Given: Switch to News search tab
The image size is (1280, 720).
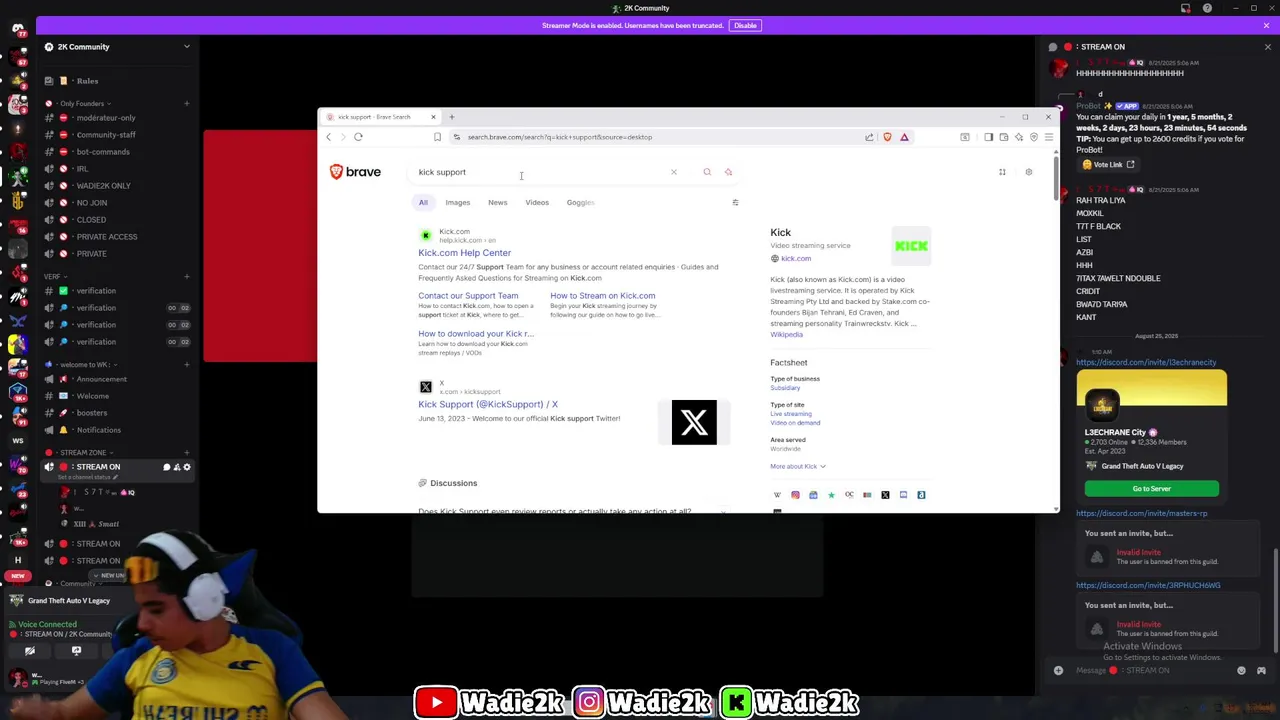Looking at the screenshot, I should tap(497, 202).
